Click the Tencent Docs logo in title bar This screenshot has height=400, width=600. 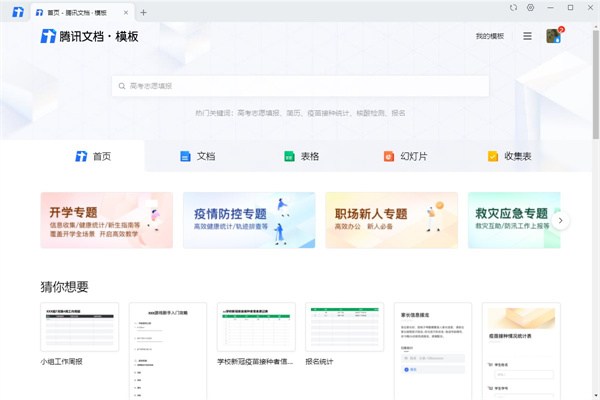pyautogui.click(x=18, y=12)
